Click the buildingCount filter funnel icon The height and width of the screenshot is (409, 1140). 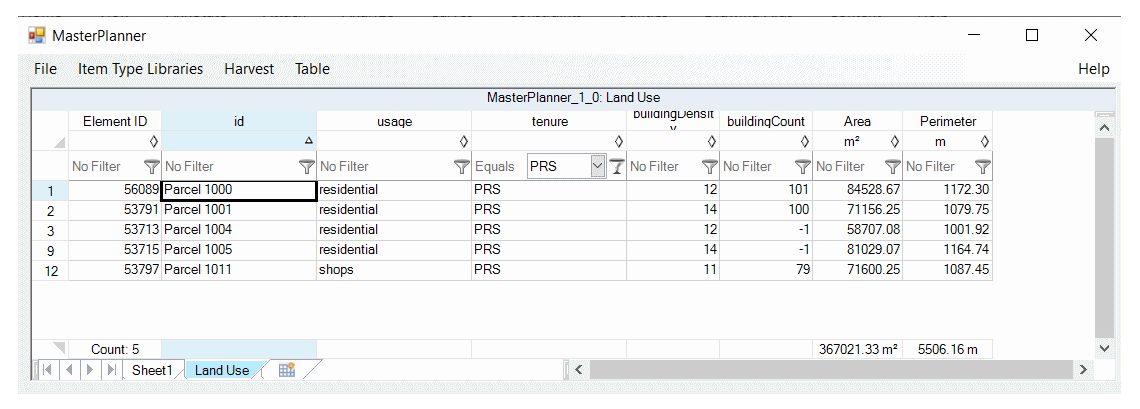803,166
